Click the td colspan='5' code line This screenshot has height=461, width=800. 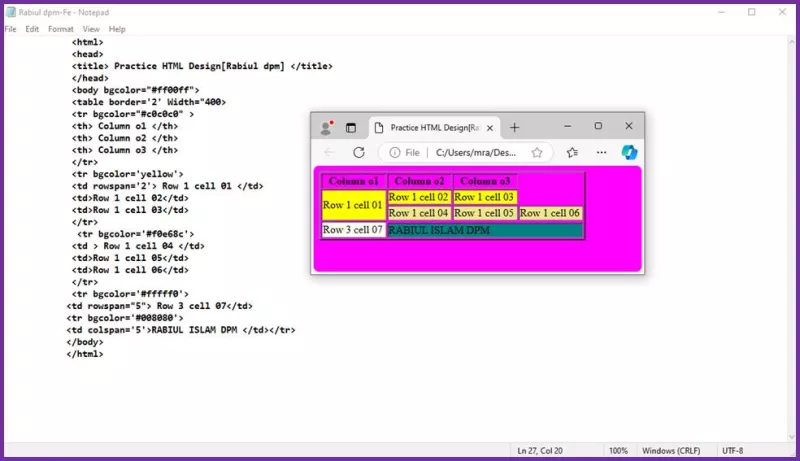pos(181,330)
